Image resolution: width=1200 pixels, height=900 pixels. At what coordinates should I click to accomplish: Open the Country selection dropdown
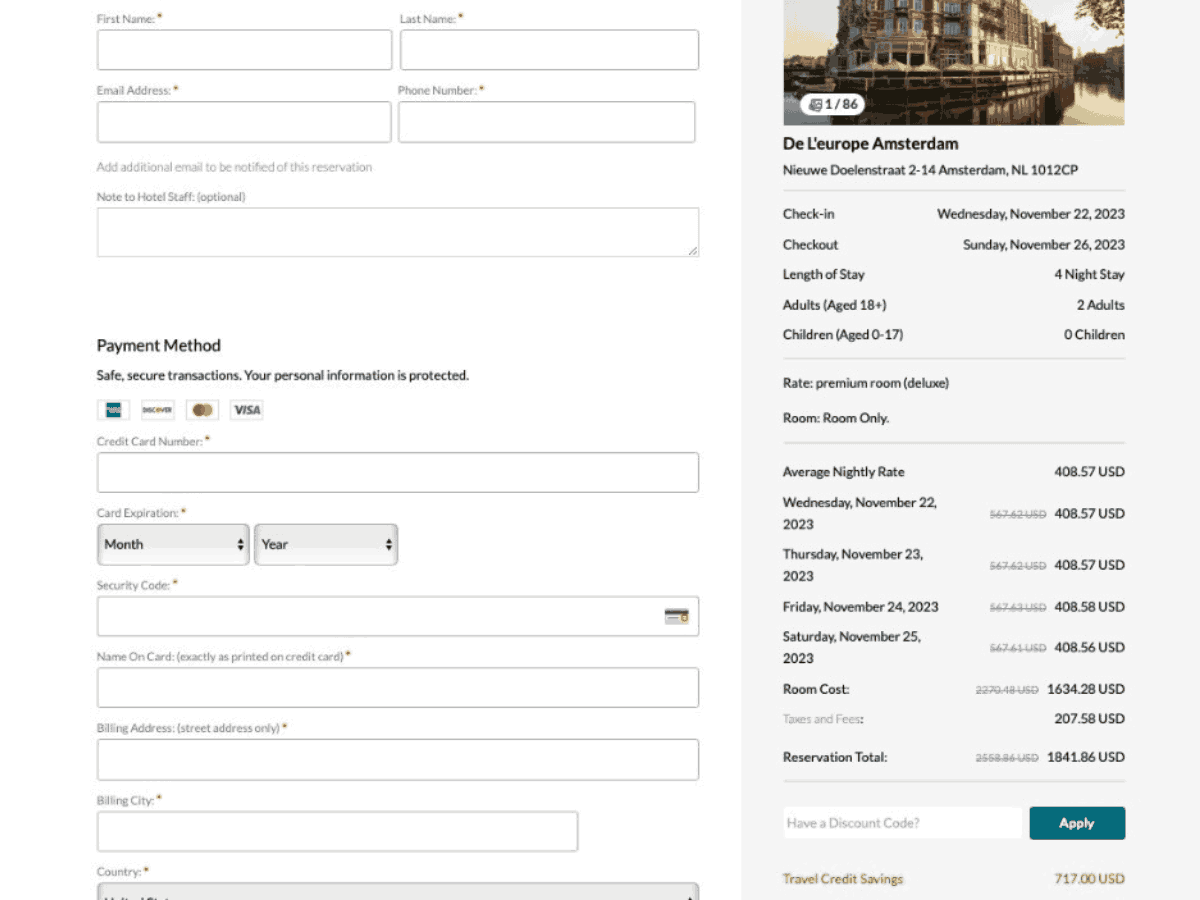click(x=397, y=893)
